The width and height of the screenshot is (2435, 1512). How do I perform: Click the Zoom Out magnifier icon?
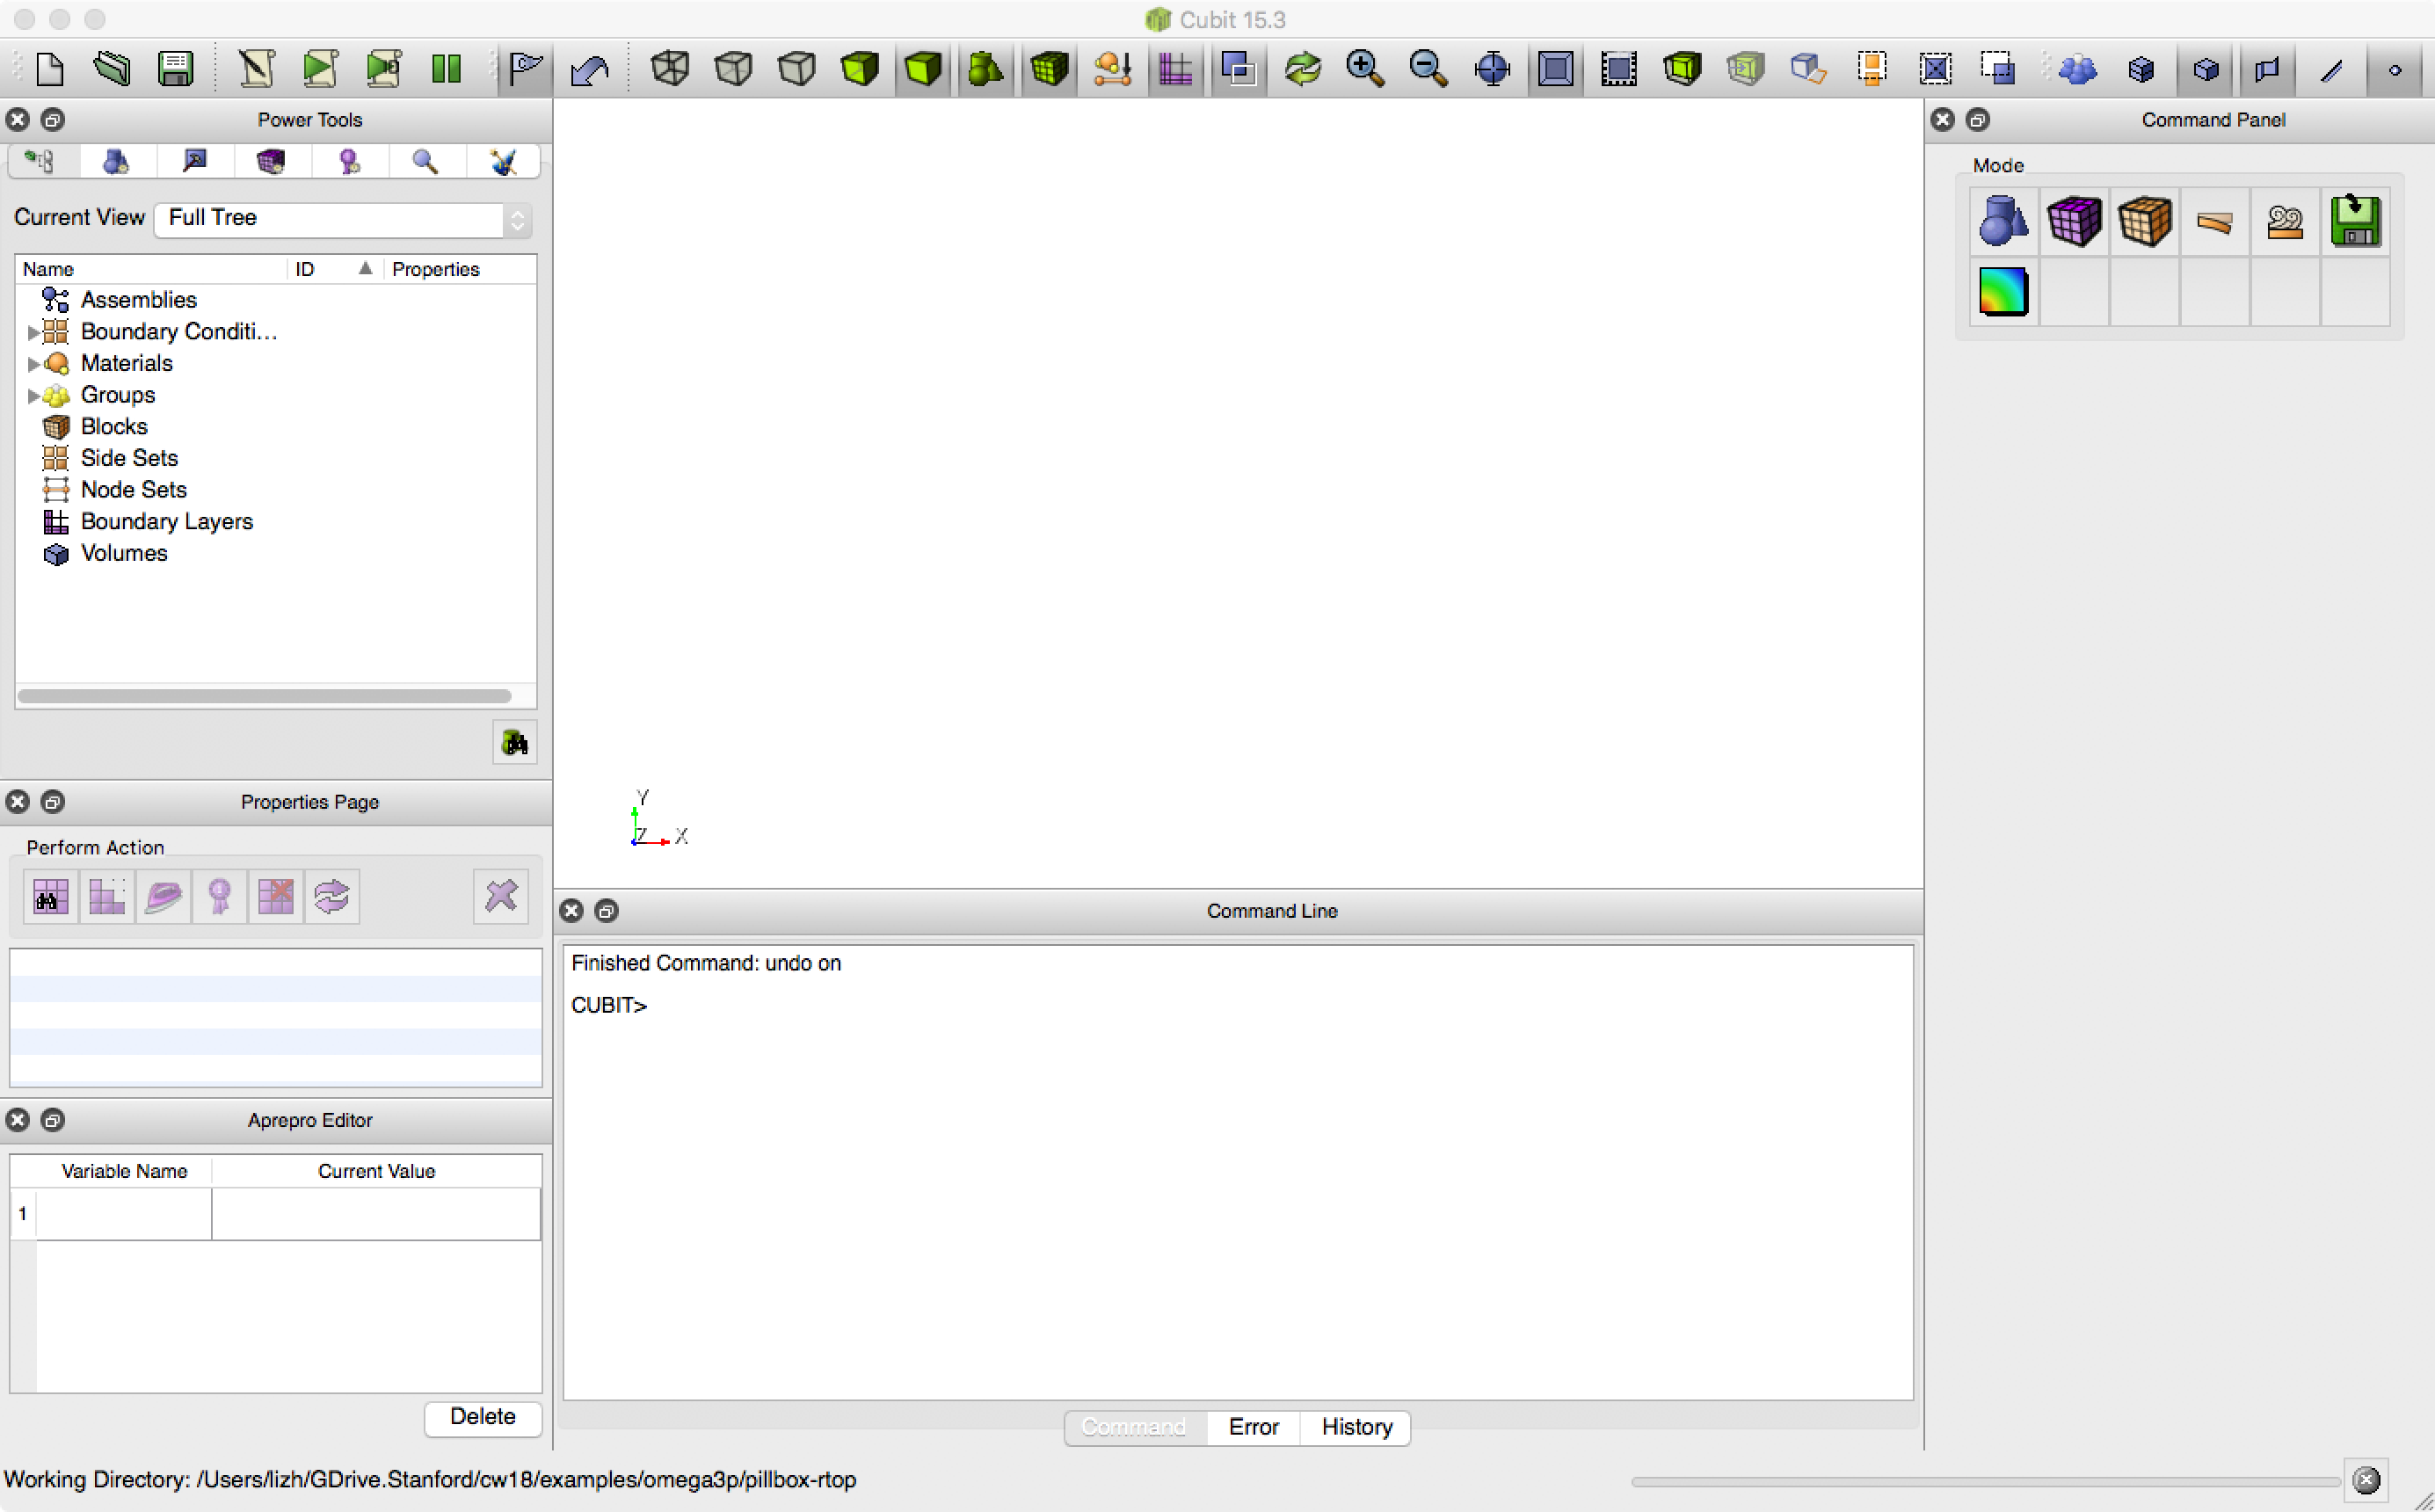[1428, 69]
